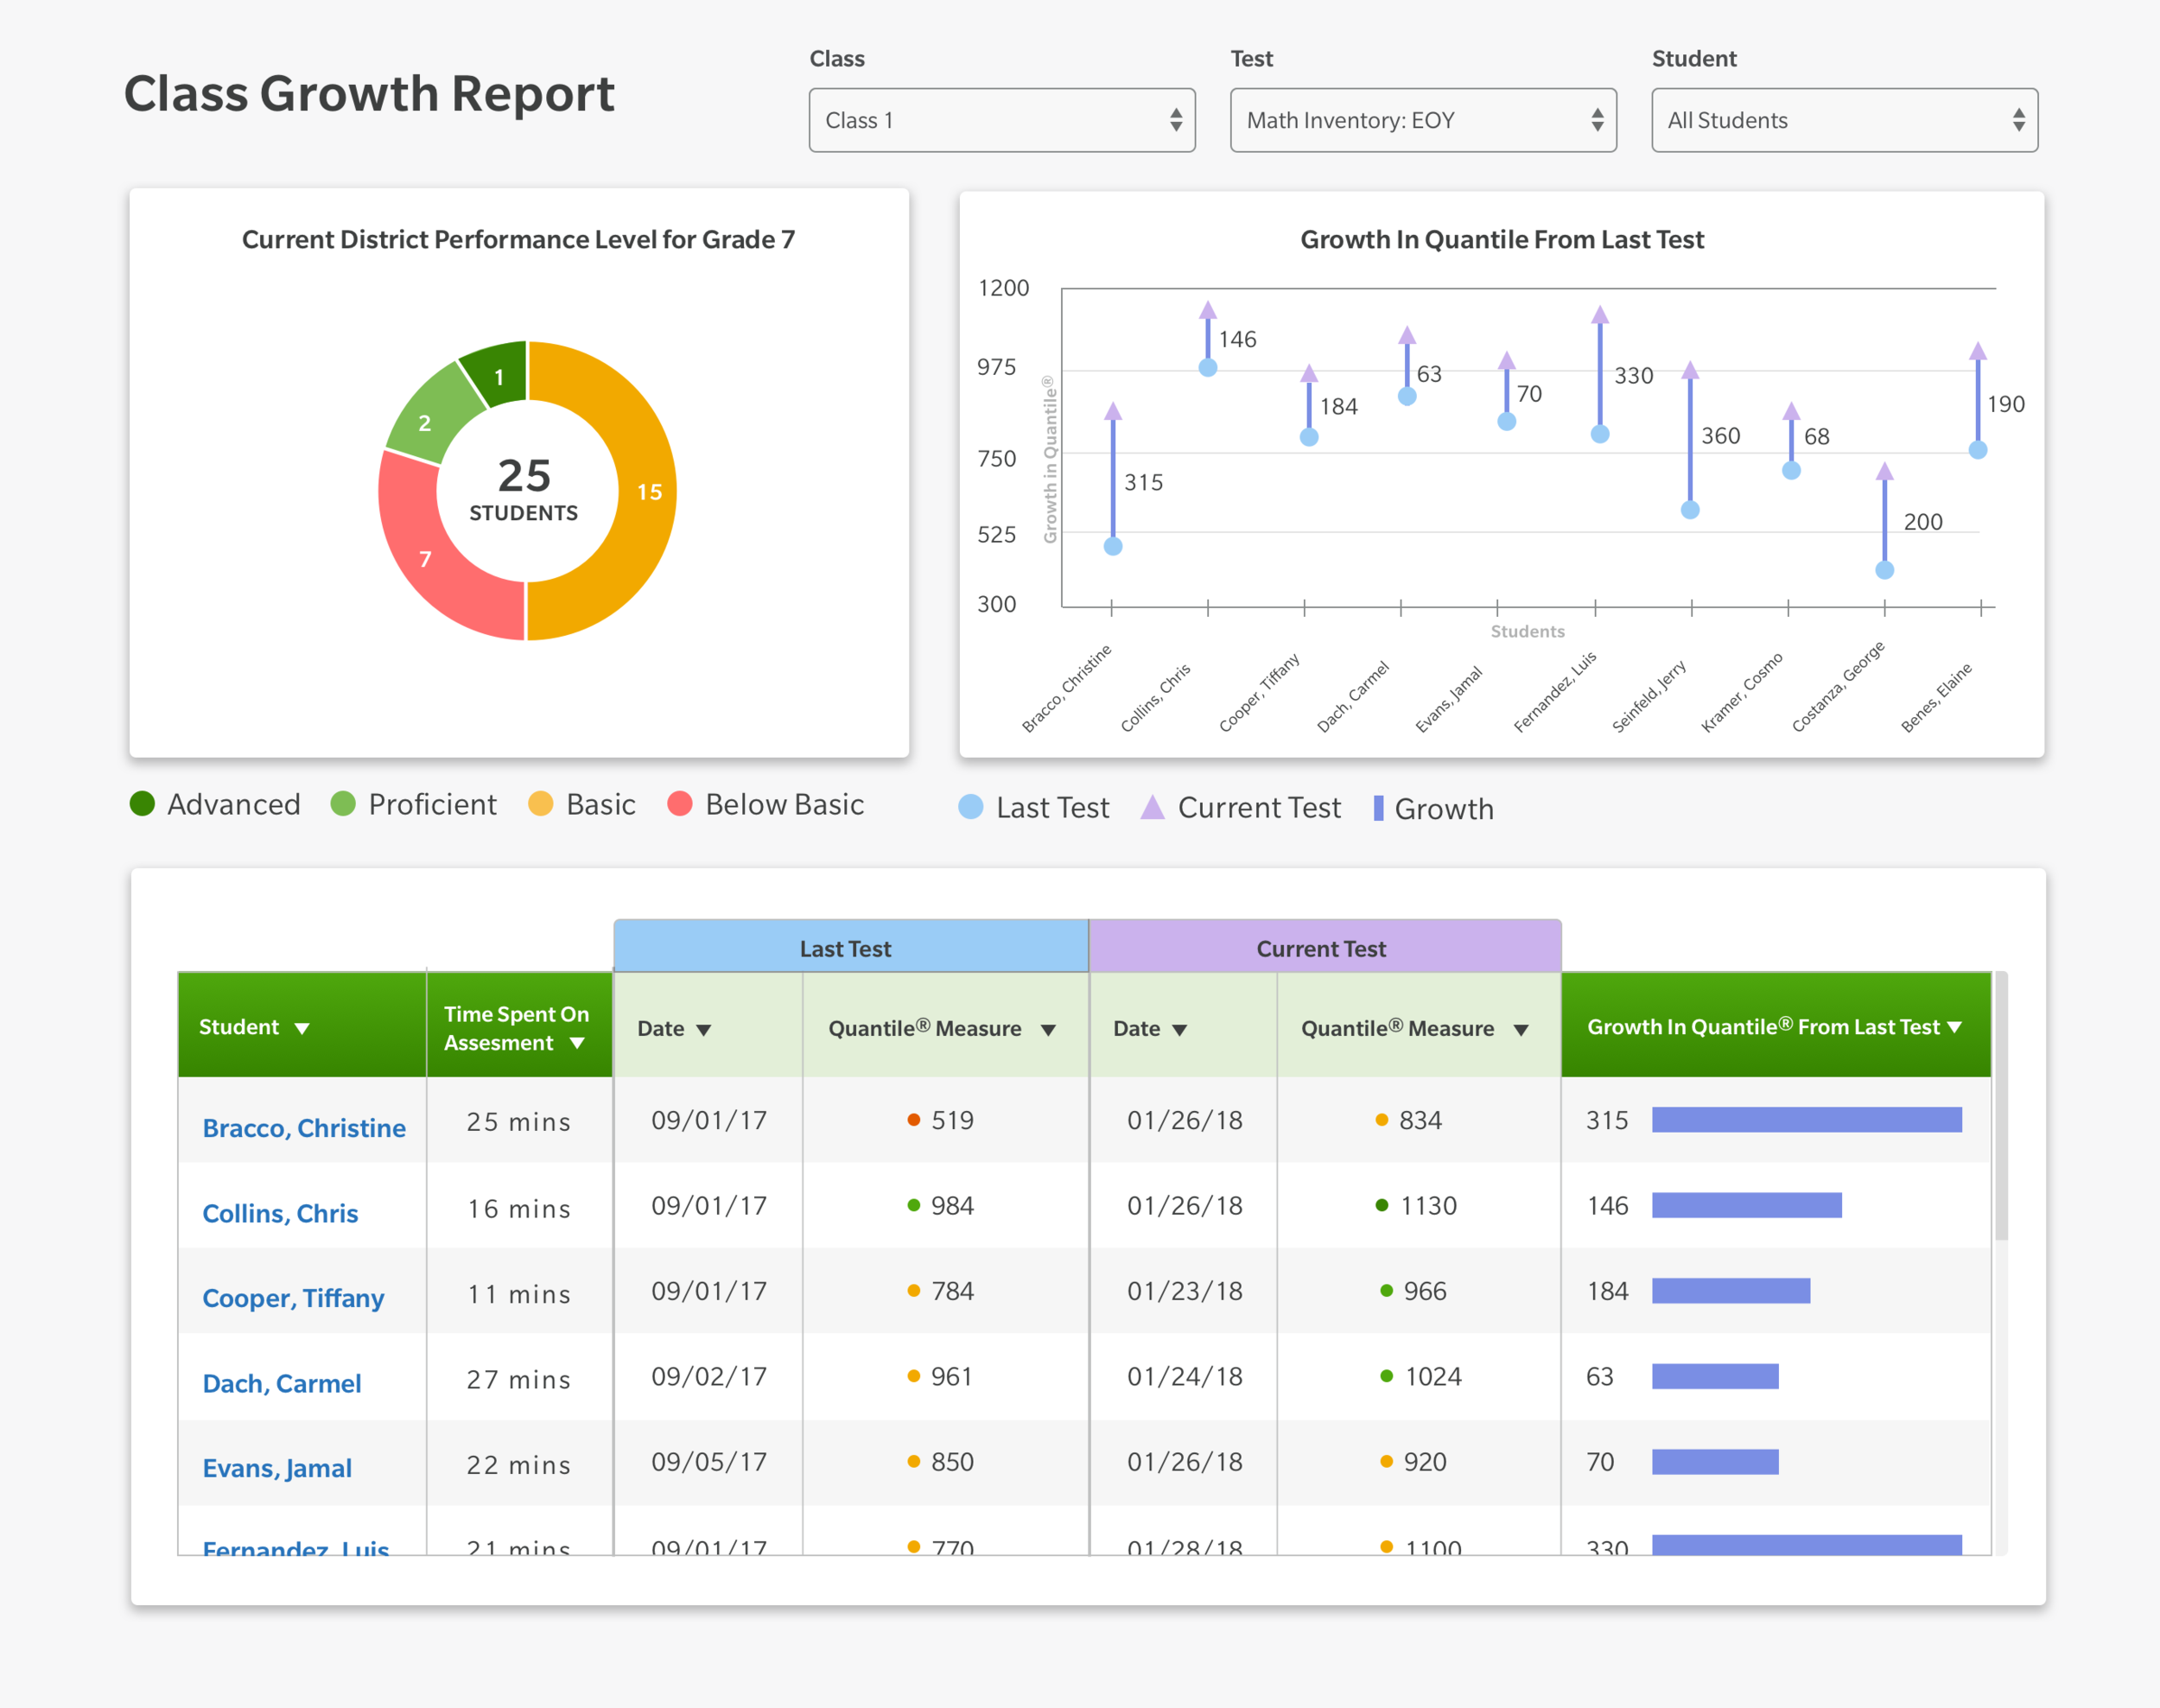Open the Math Inventory: EOY test dropdown
Viewport: 2160px width, 1708px height.
tap(1423, 120)
